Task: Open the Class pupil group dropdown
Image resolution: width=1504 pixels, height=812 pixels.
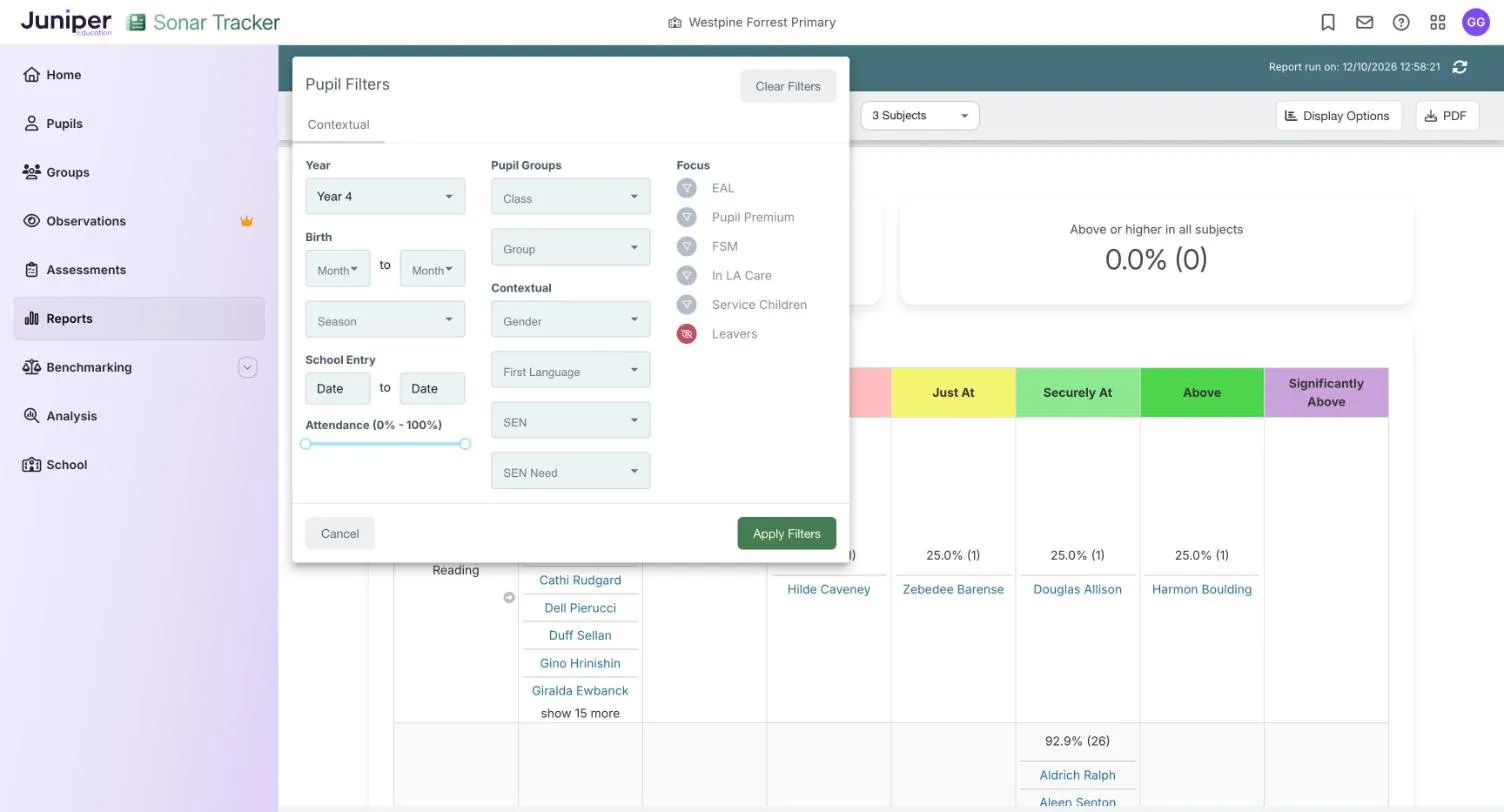Action: (x=571, y=197)
